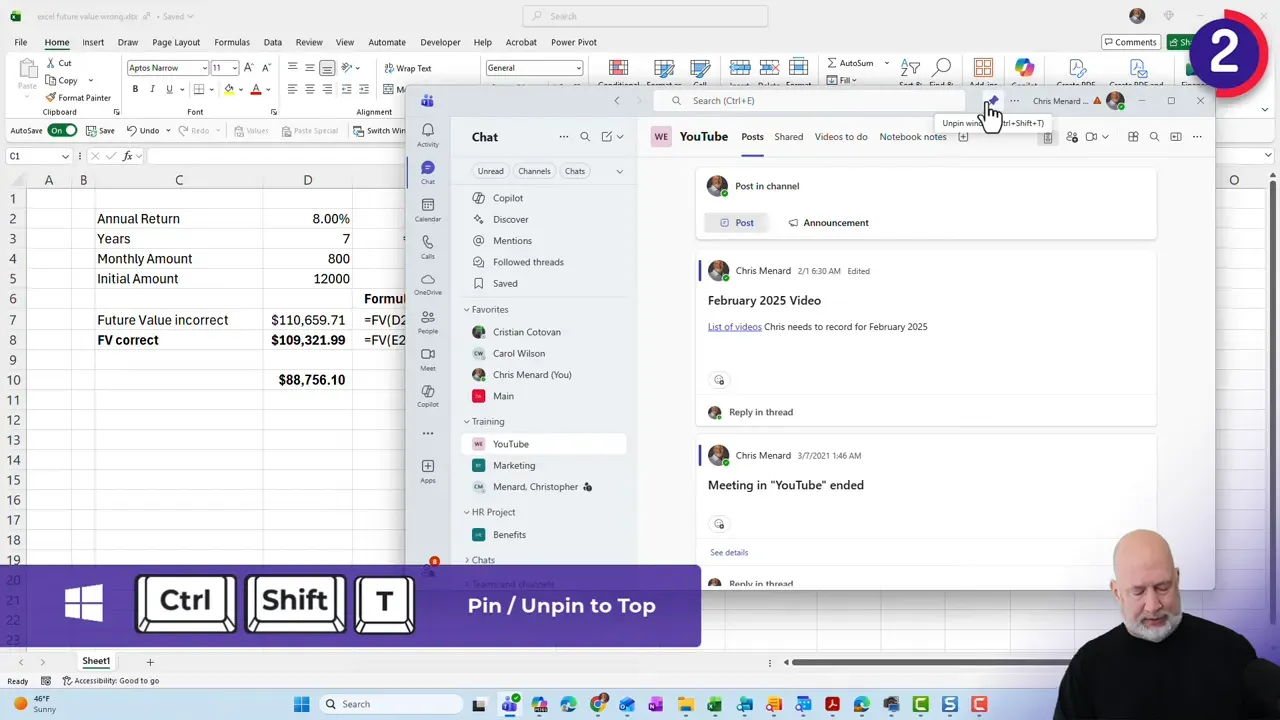Toggle bold formatting in Excel

coord(134,88)
